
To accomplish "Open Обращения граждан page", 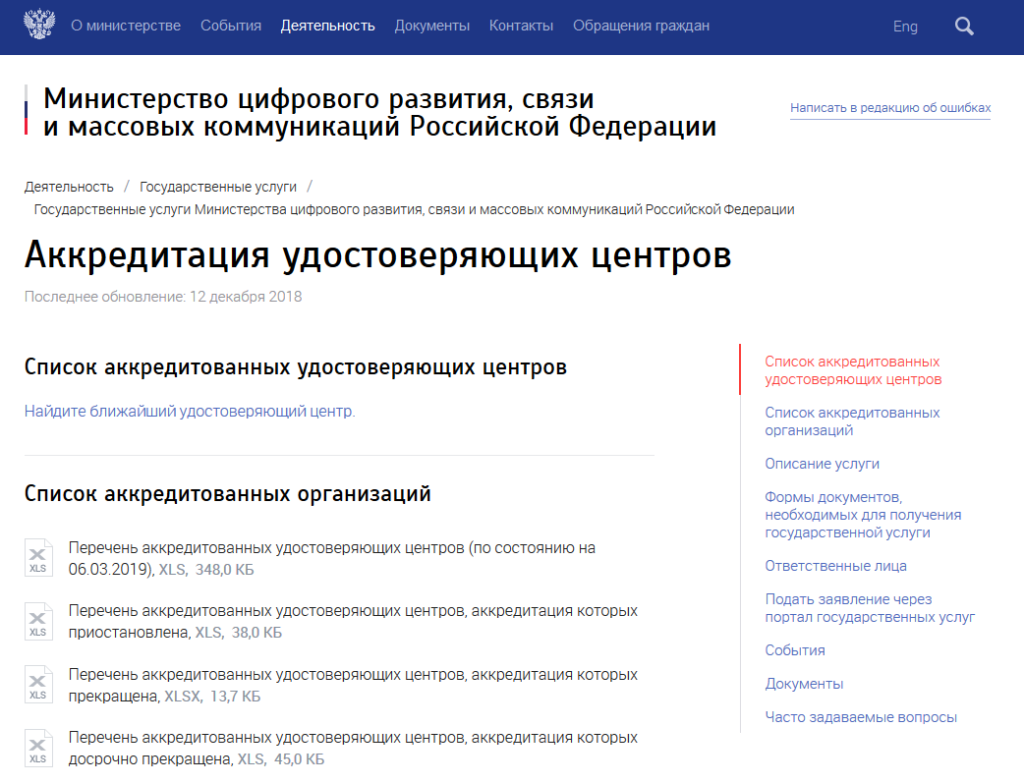I will point(641,26).
